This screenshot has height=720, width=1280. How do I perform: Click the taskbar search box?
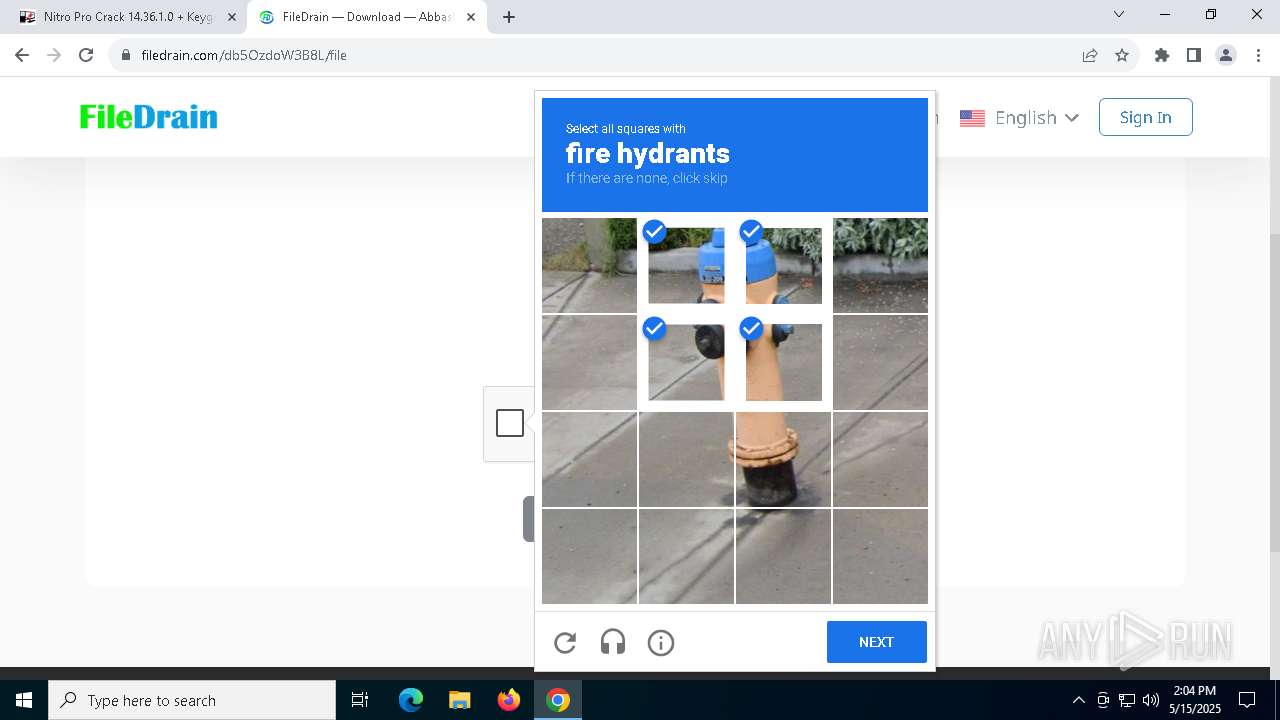192,700
